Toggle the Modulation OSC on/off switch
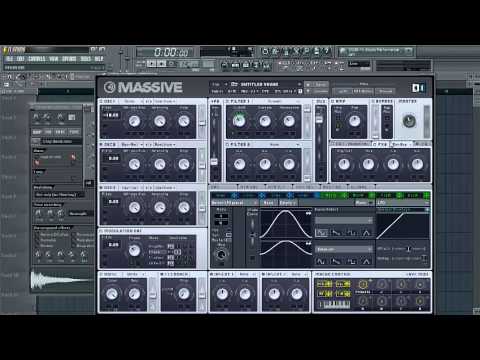 pos(101,231)
